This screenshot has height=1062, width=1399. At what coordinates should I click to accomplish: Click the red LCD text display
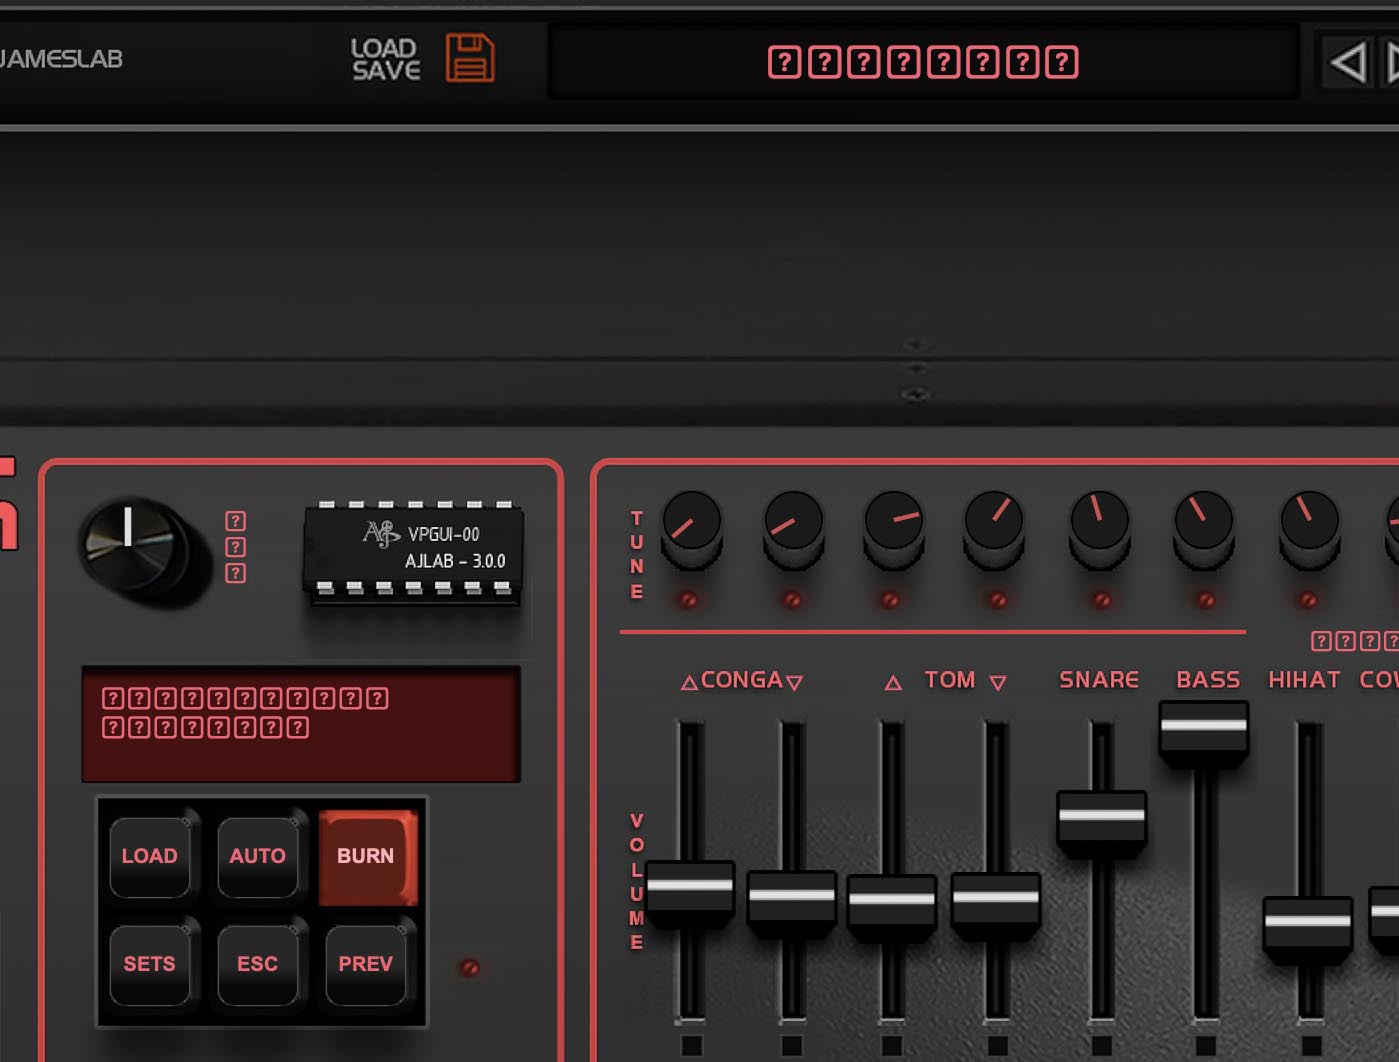(x=300, y=723)
